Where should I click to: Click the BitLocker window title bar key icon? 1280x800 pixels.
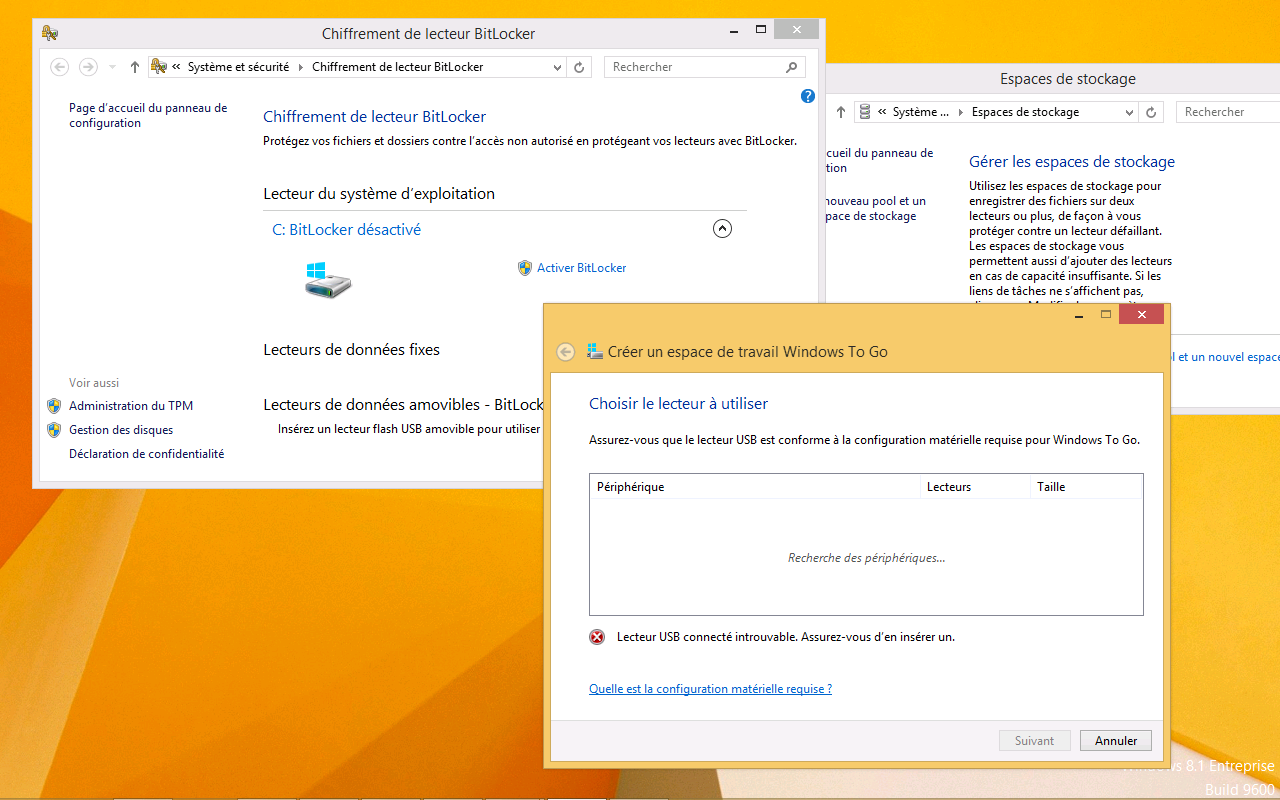pyautogui.click(x=49, y=33)
